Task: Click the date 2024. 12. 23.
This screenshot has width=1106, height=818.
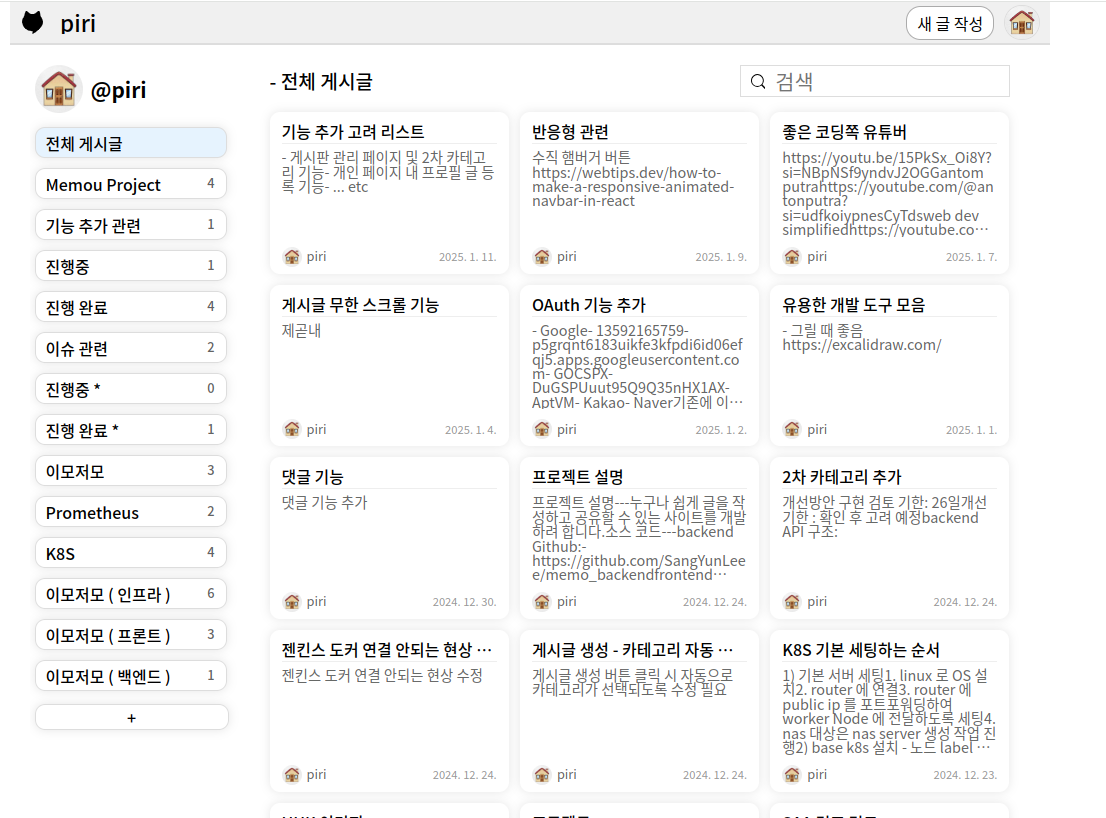Action: (965, 775)
